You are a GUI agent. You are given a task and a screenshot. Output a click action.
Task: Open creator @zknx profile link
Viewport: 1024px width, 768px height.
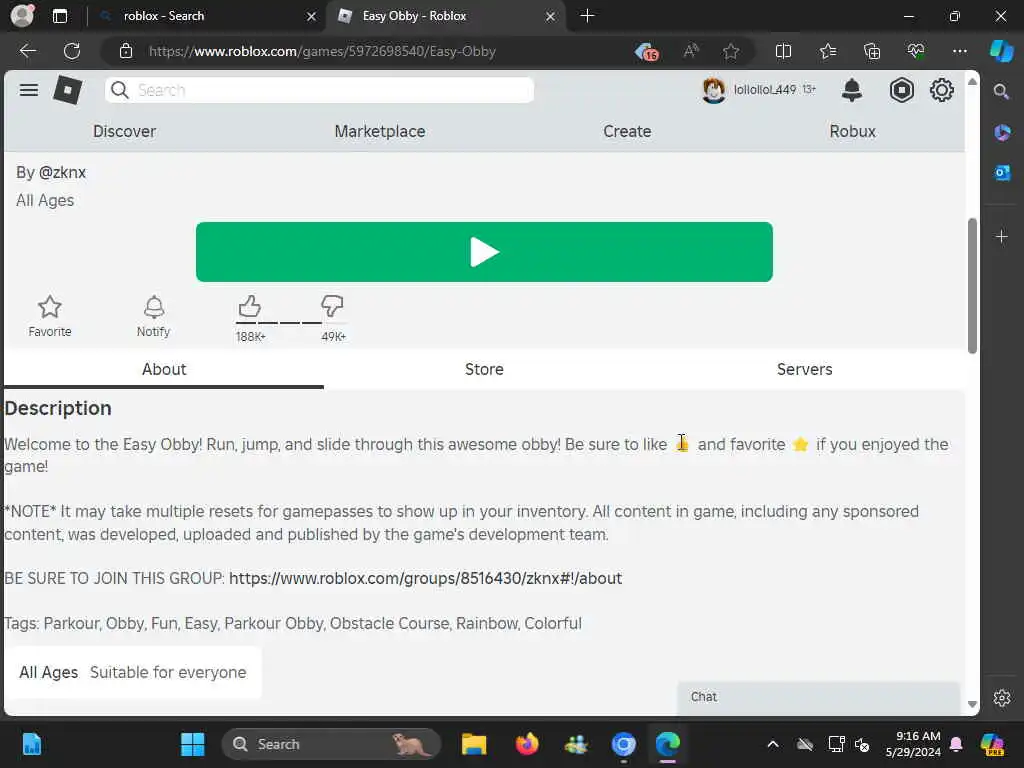click(x=62, y=172)
